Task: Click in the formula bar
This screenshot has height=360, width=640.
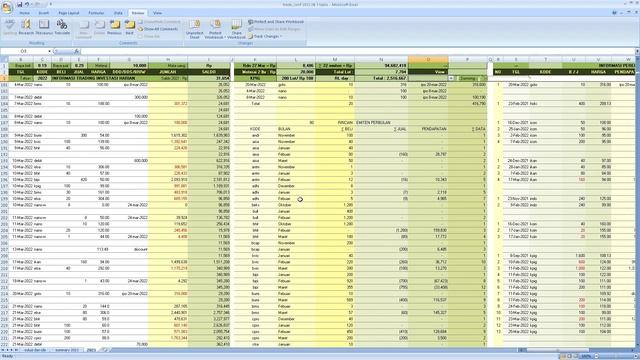Action: 358,51
